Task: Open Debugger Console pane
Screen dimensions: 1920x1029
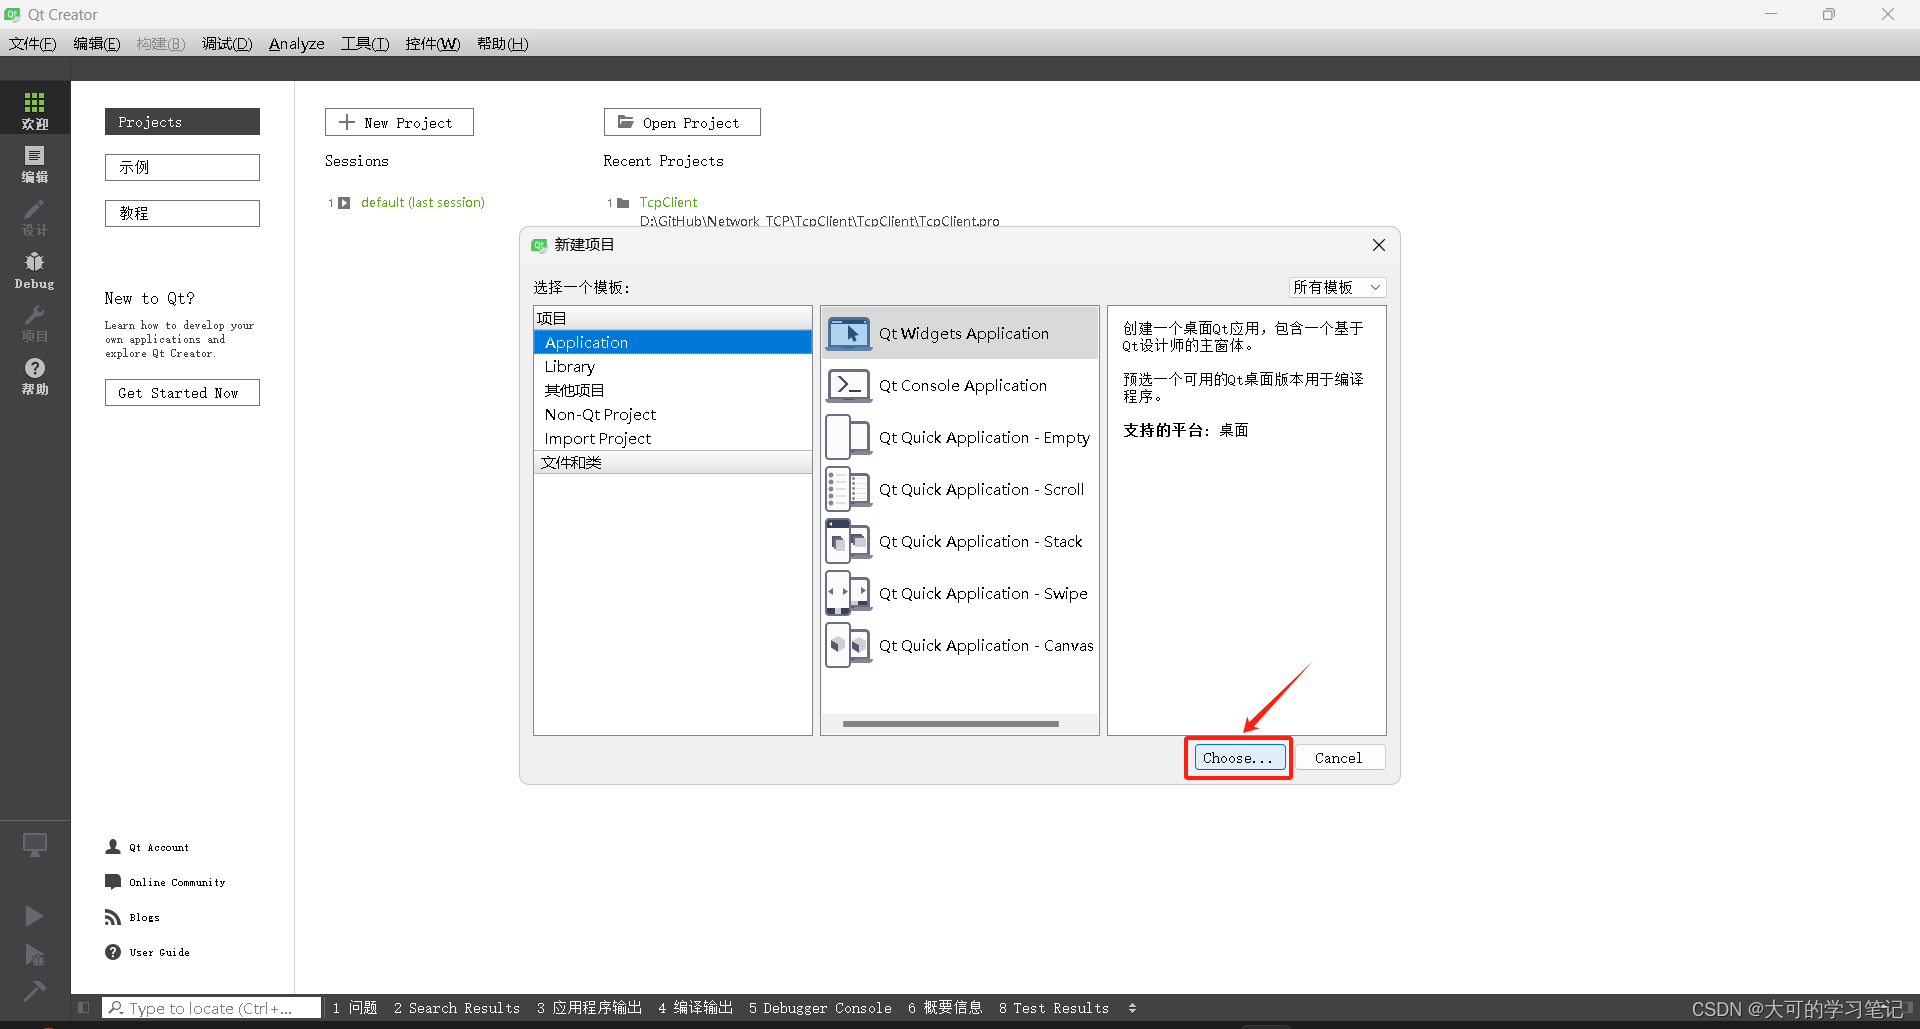Action: [x=820, y=1008]
